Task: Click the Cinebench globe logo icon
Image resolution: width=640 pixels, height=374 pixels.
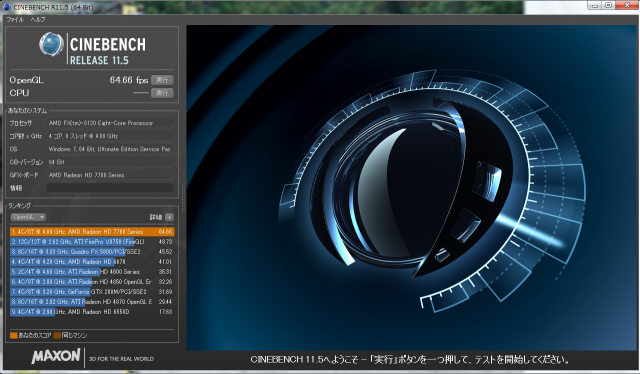Action: click(x=51, y=45)
